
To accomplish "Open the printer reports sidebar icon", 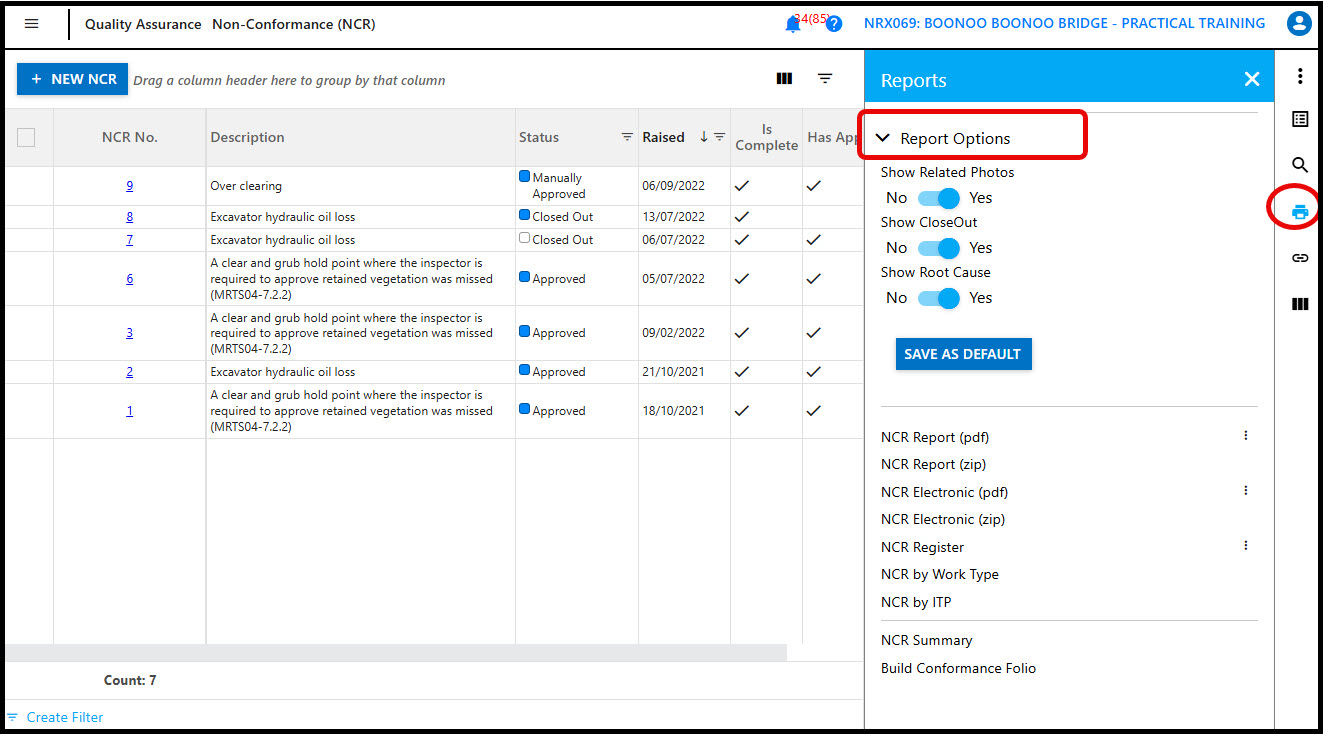I will (1300, 211).
